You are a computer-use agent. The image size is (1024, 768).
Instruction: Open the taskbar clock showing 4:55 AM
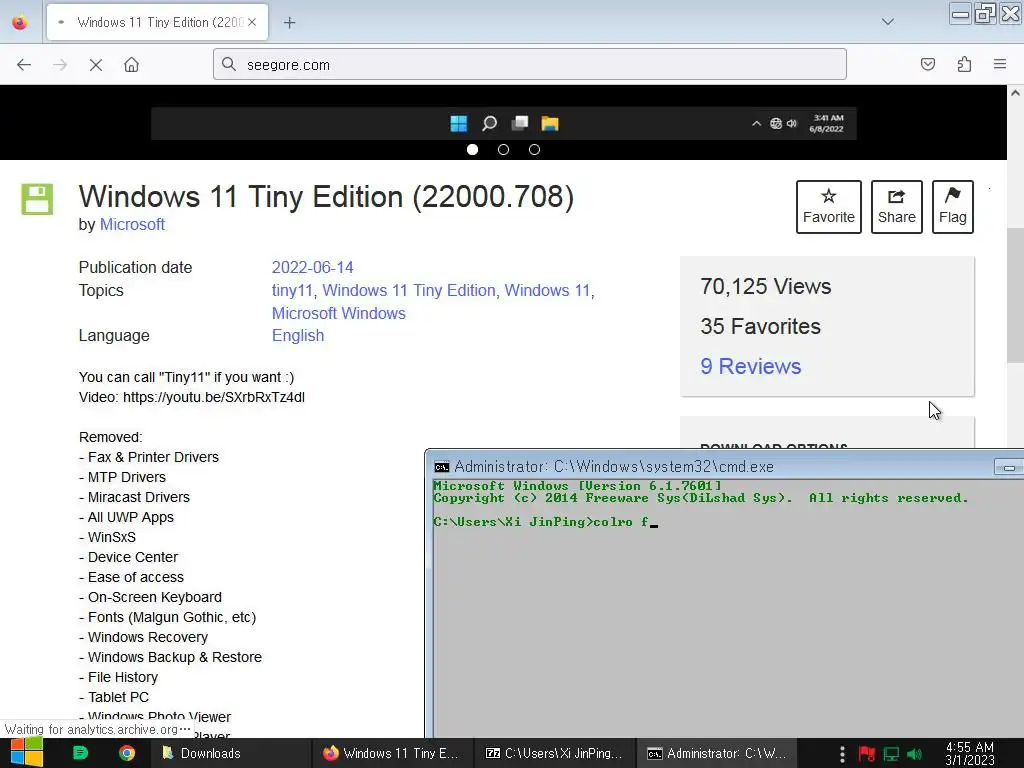pyautogui.click(x=970, y=754)
